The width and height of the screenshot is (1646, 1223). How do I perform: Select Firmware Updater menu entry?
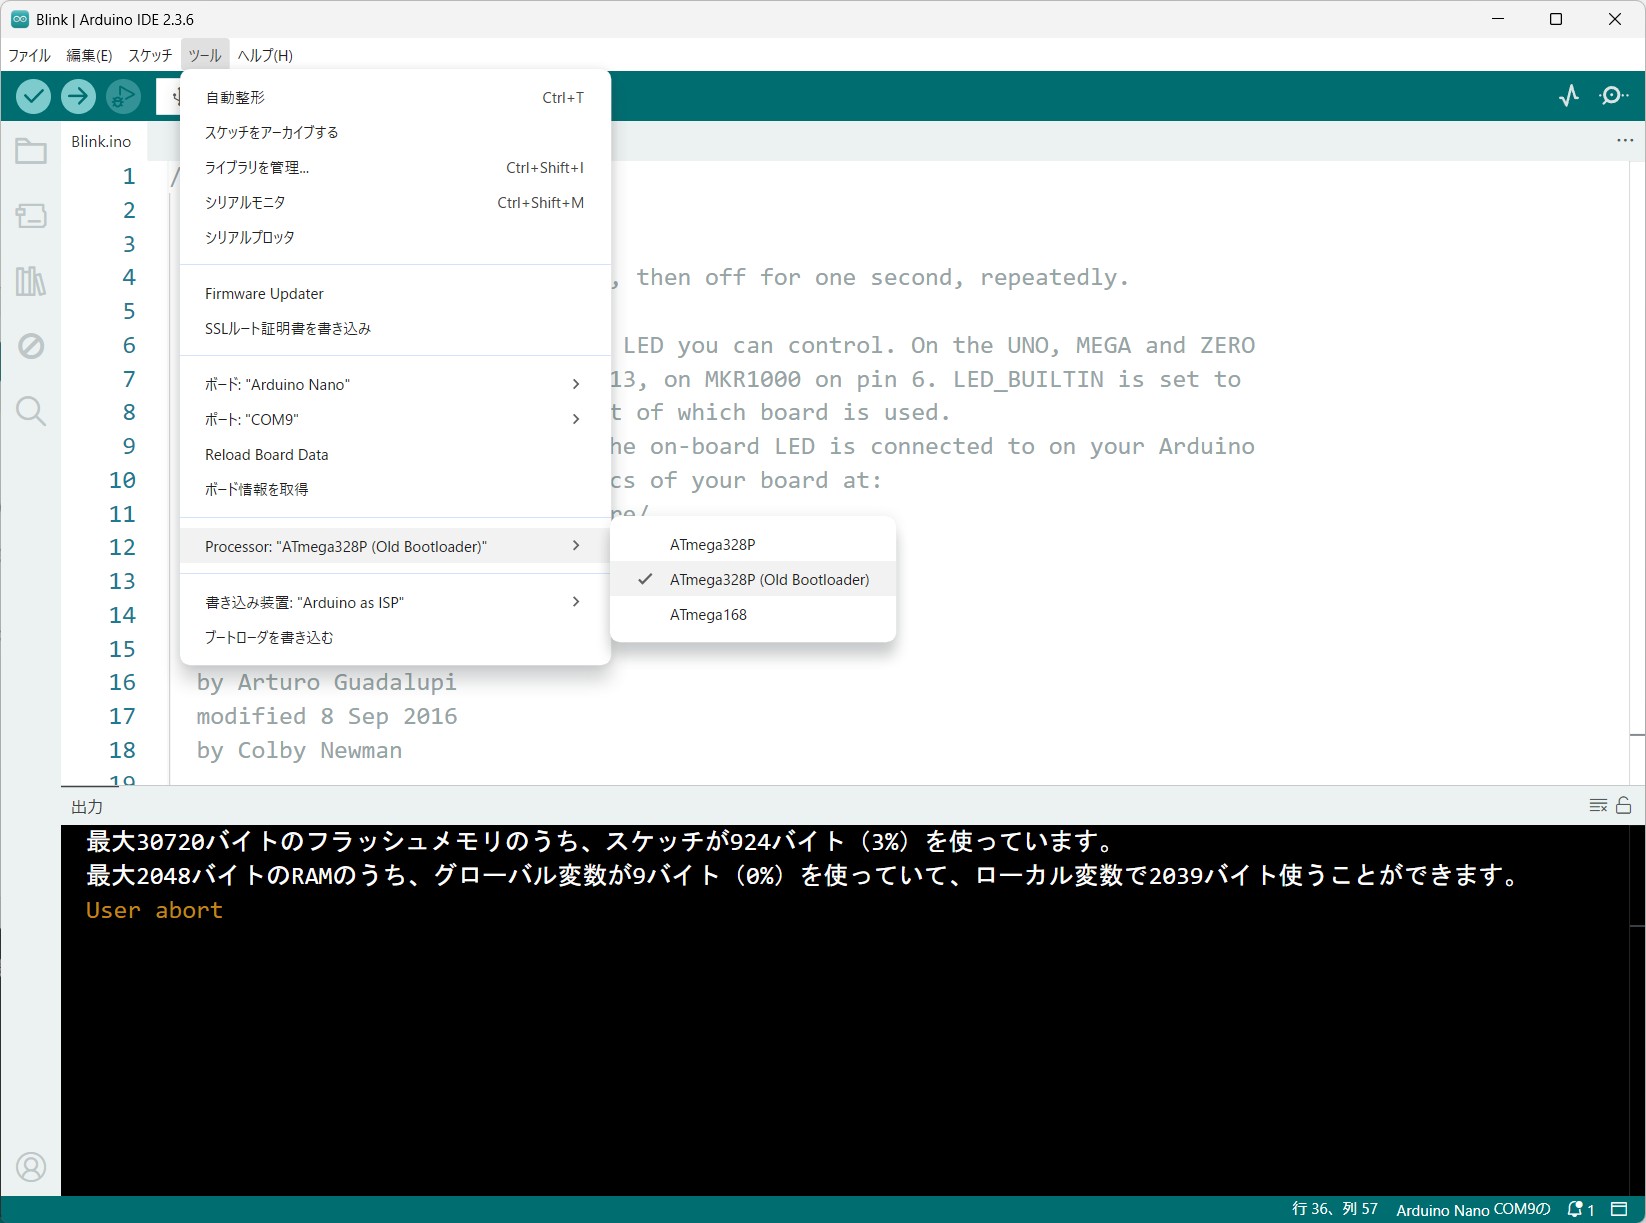[264, 294]
